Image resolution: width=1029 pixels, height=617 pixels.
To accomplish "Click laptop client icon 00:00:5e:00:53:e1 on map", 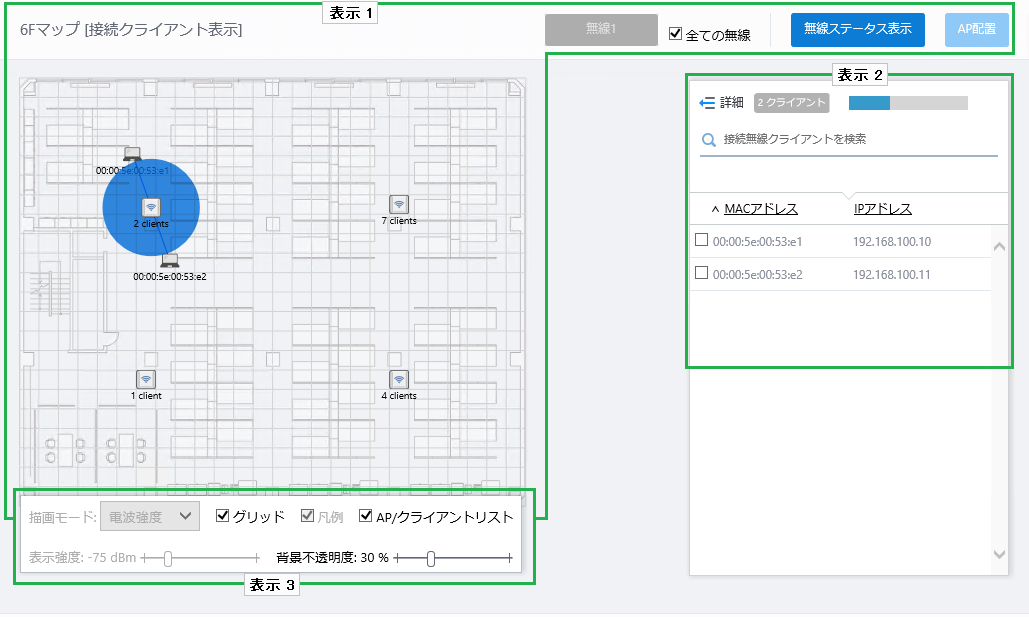I will coord(131,154).
